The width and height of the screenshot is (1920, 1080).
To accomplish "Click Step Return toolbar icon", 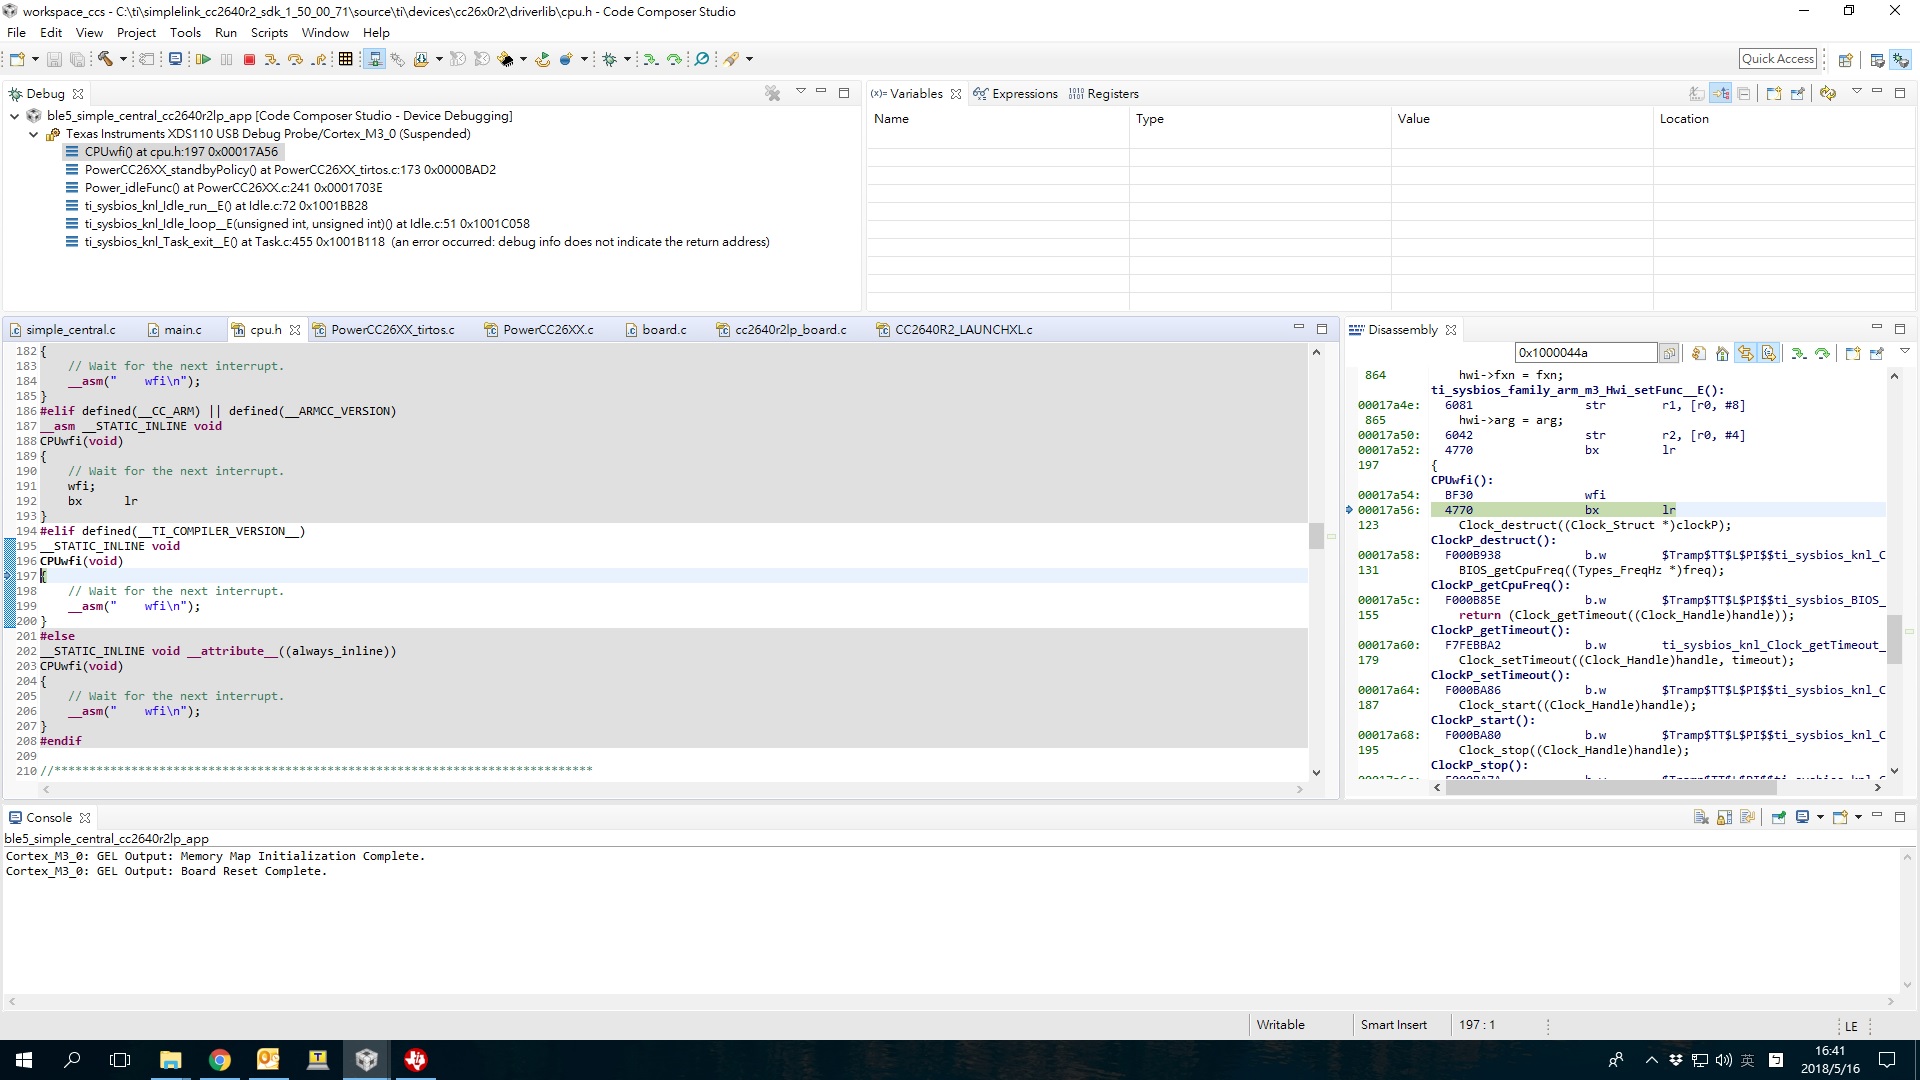I will pyautogui.click(x=319, y=59).
